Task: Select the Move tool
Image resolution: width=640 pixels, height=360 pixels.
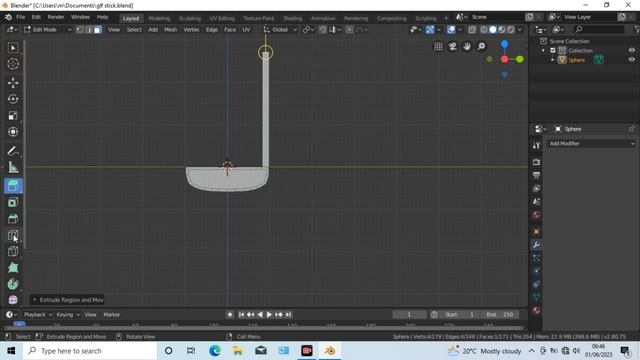Action: [13, 83]
